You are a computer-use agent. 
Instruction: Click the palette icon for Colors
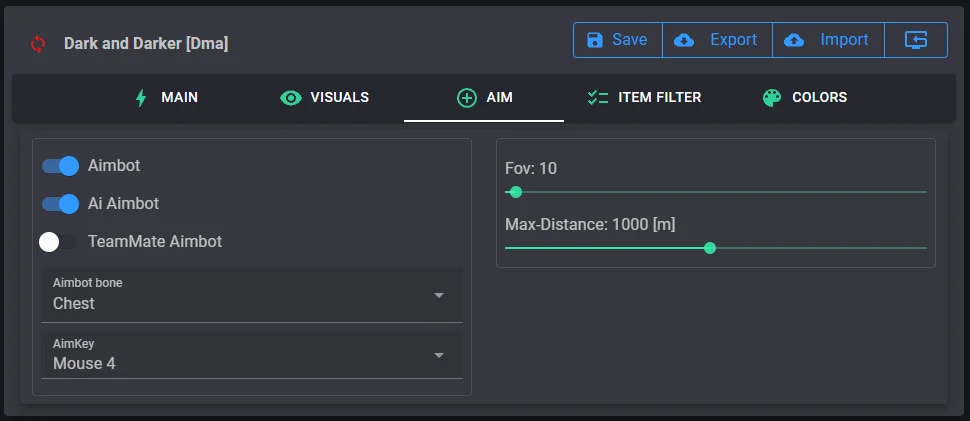tap(771, 98)
